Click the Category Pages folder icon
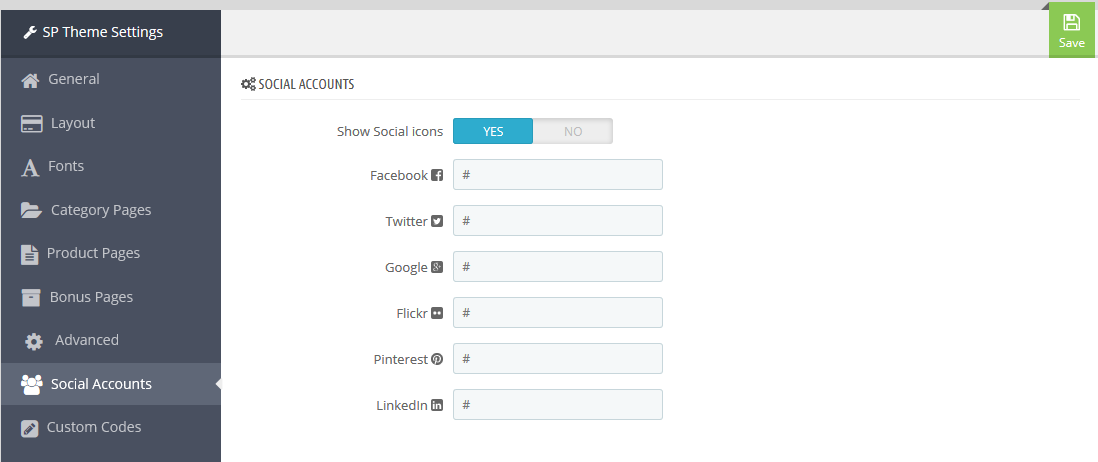This screenshot has width=1098, height=462. tap(32, 211)
